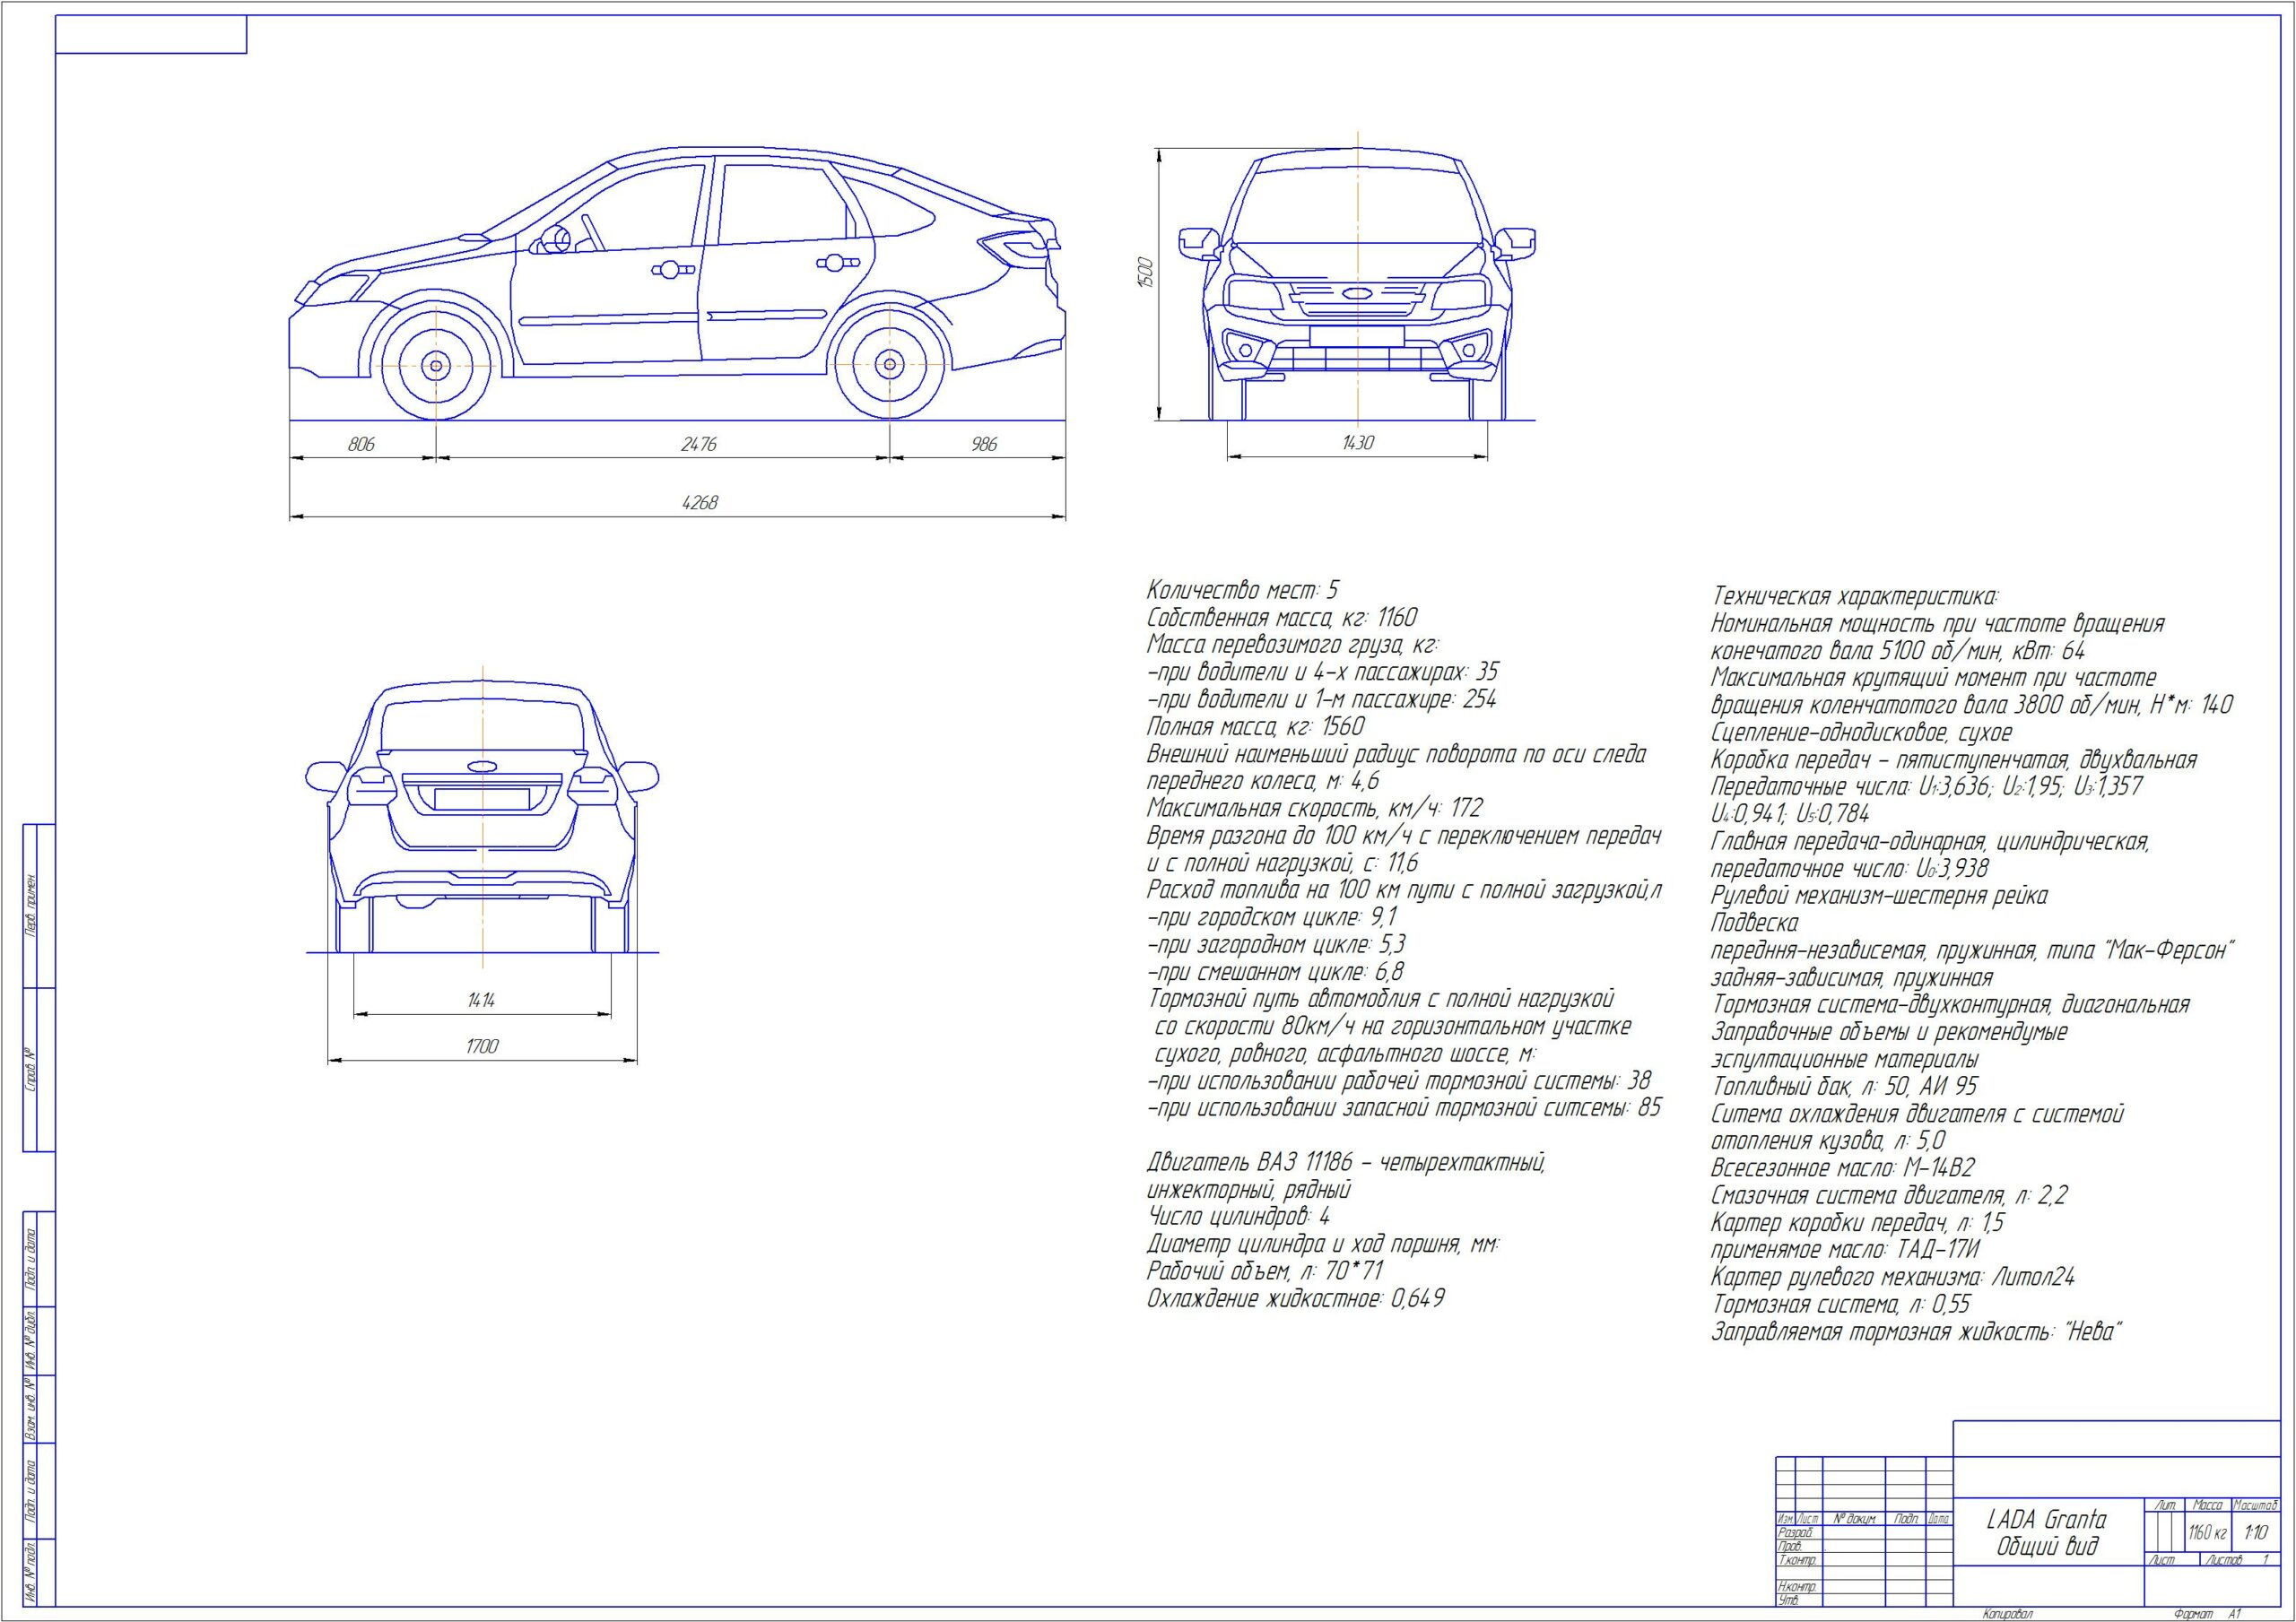Click the 'Техническая характеристика:' heading

[1854, 597]
